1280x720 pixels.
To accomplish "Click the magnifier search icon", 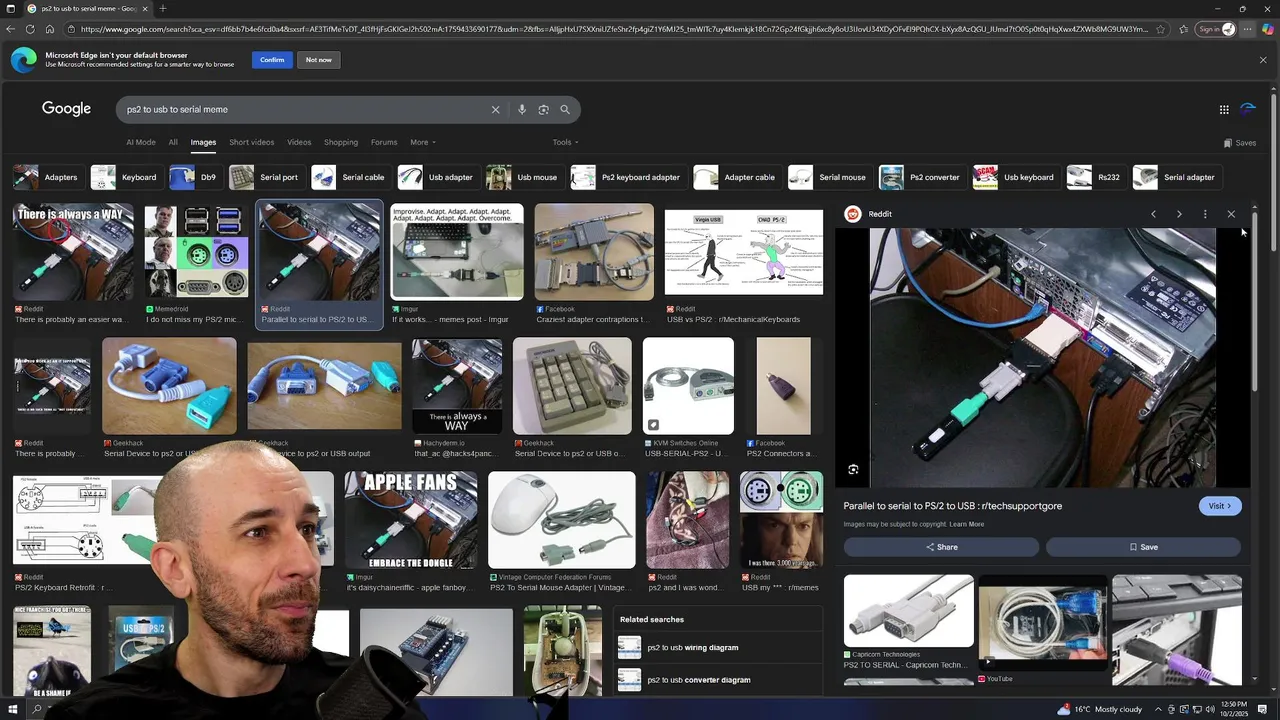I will pyautogui.click(x=565, y=110).
